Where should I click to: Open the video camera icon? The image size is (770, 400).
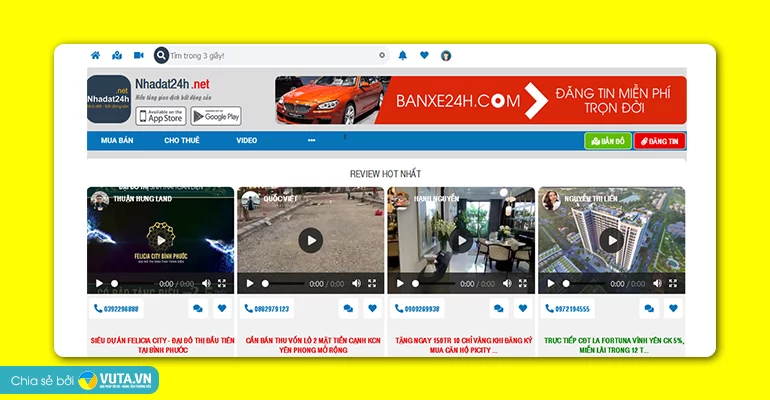(x=139, y=55)
